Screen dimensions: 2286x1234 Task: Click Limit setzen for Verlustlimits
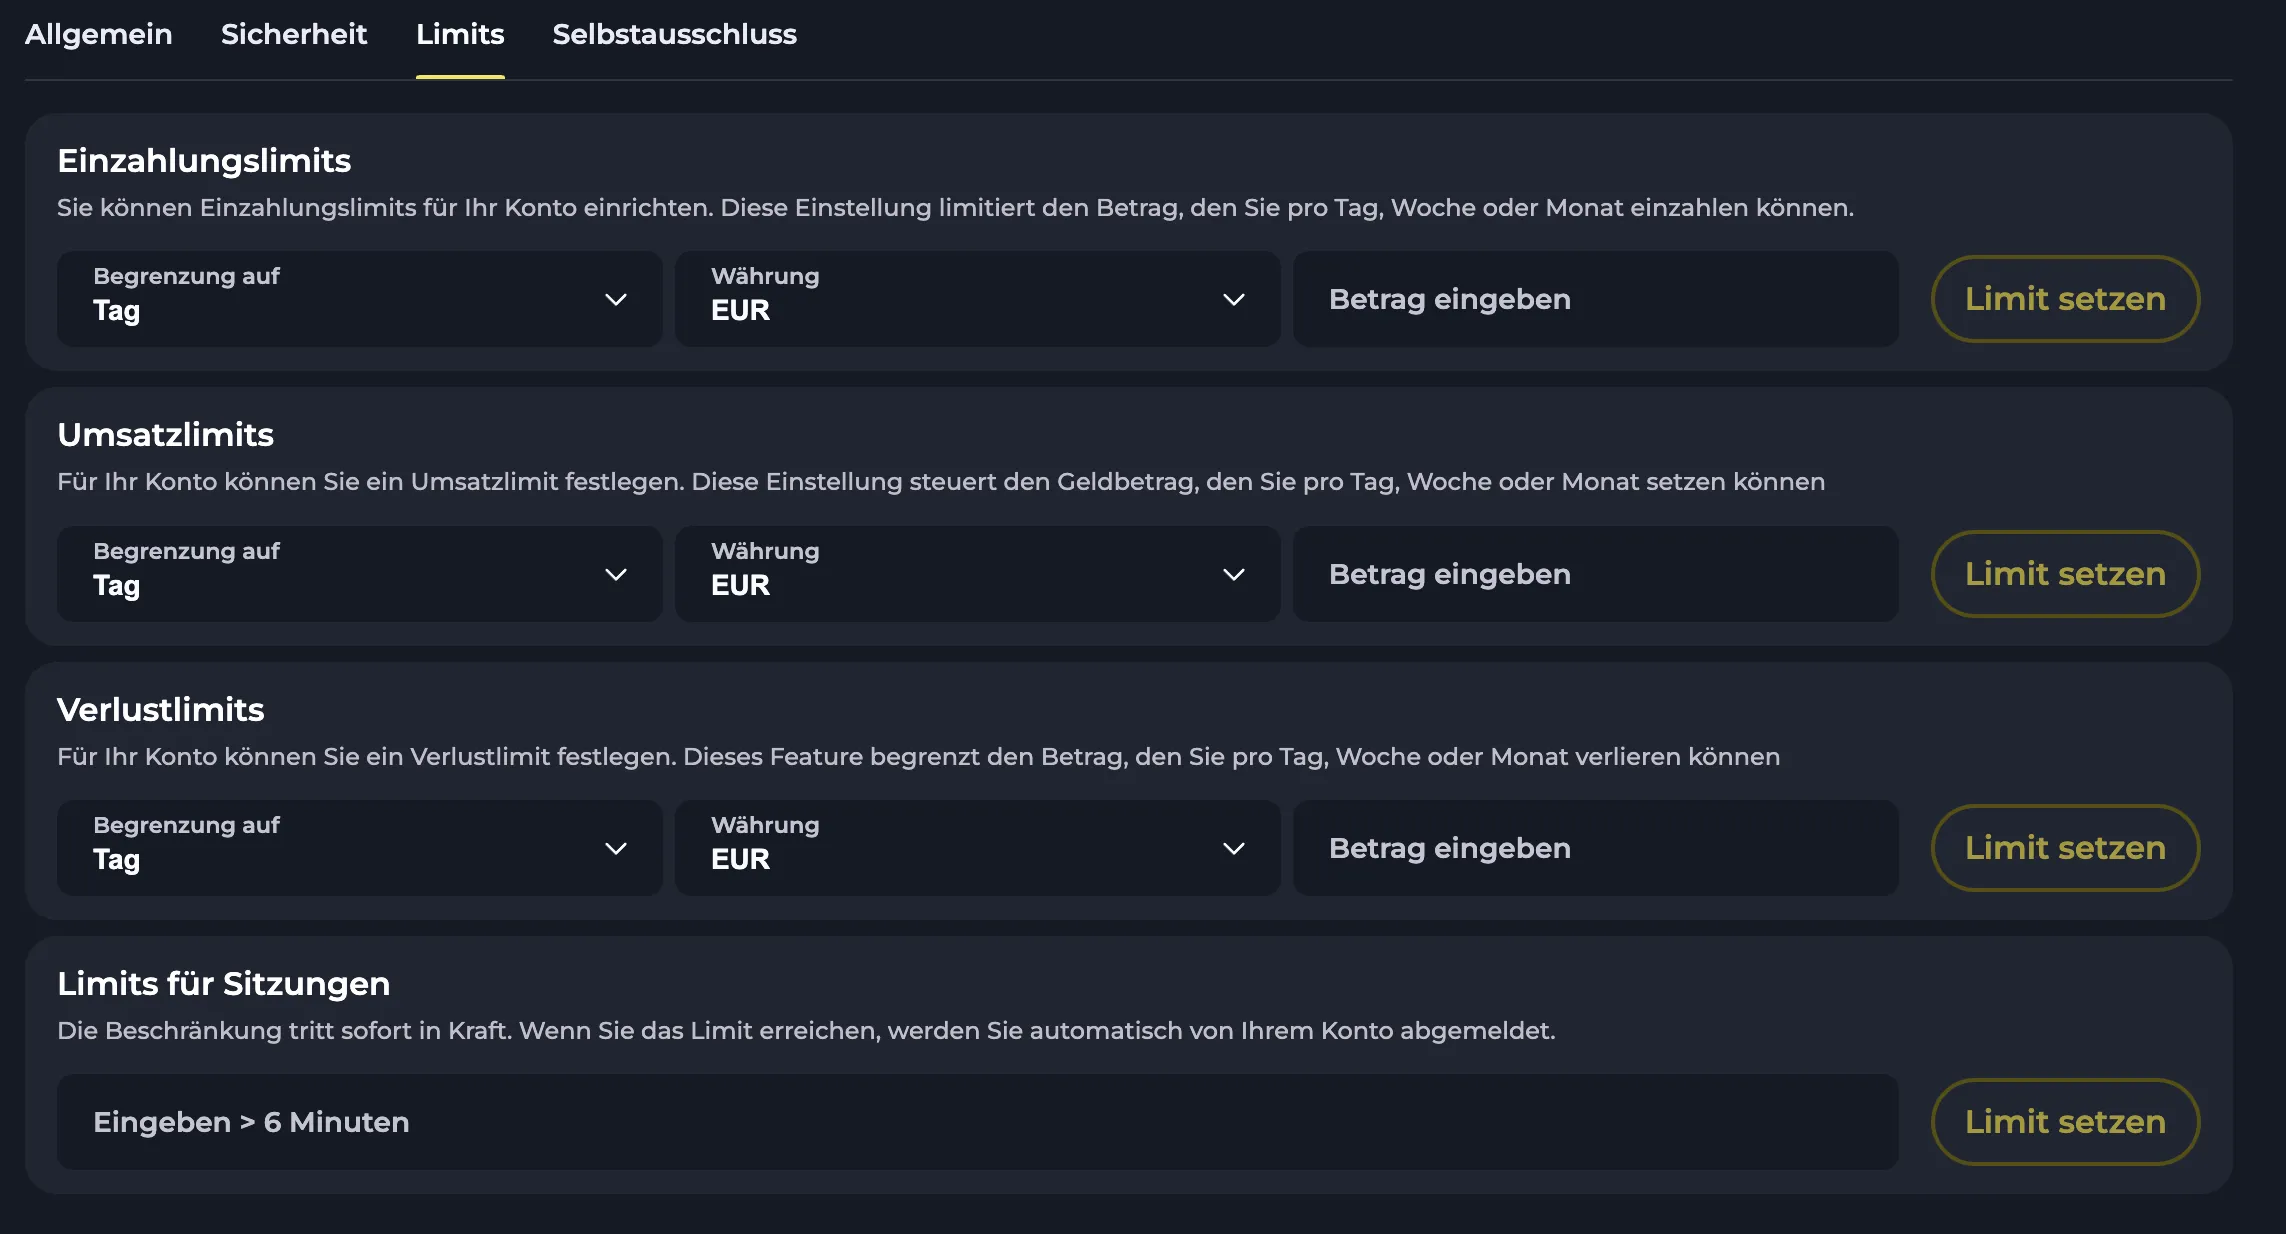coord(2064,847)
